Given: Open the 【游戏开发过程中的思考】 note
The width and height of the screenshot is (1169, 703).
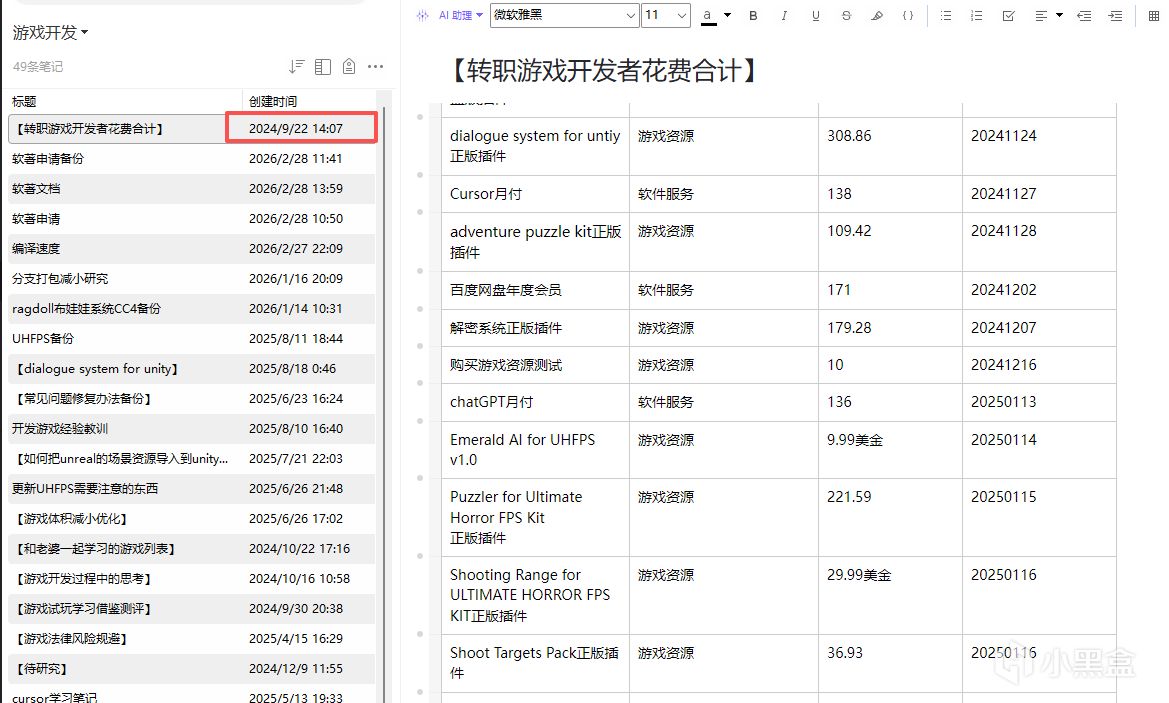Looking at the screenshot, I should (x=192, y=579).
